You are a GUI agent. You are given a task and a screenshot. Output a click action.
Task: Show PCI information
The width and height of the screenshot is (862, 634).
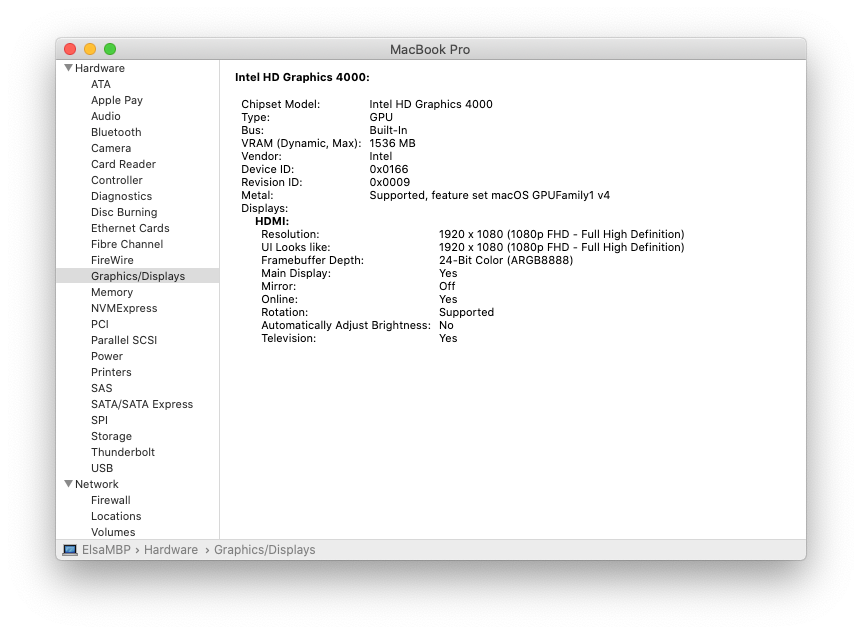(100, 324)
